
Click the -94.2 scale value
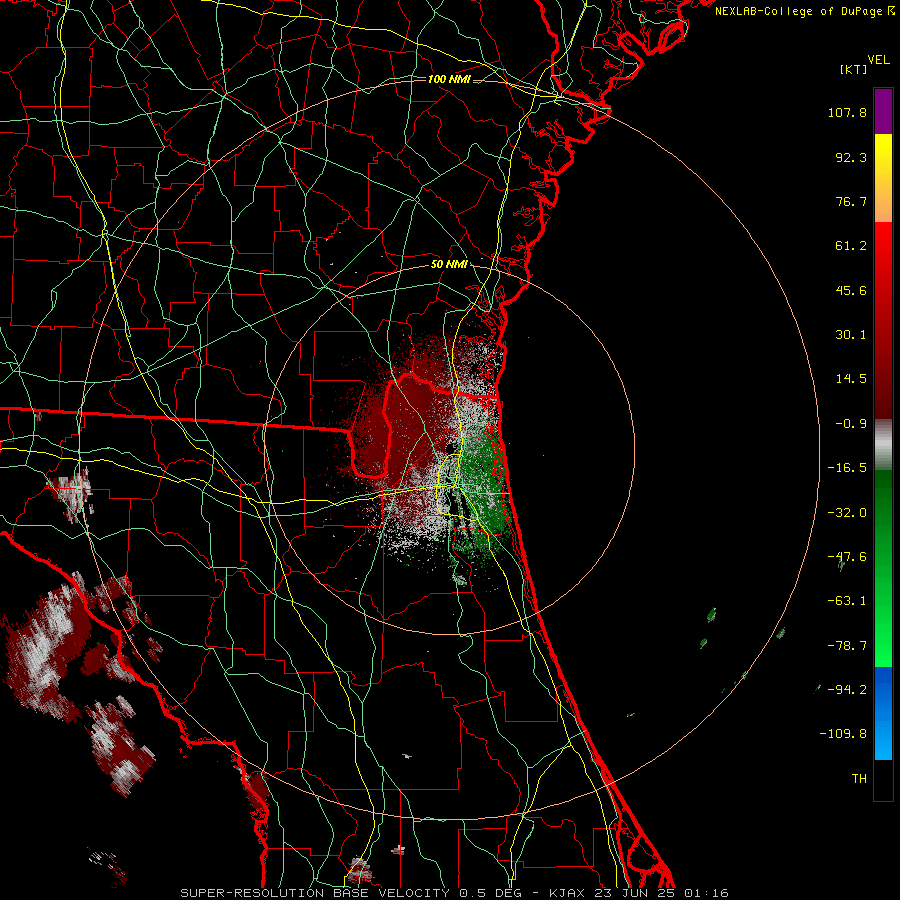coord(847,689)
